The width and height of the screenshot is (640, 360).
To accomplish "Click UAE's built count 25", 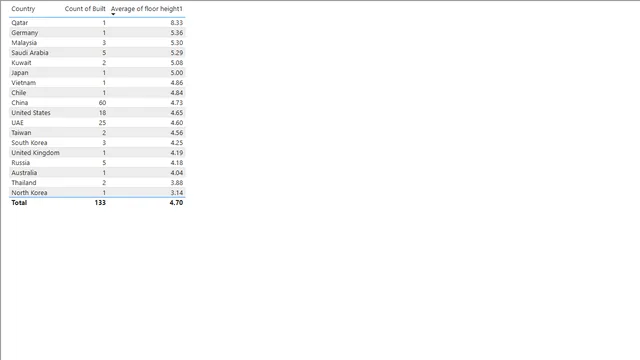I will click(102, 122).
